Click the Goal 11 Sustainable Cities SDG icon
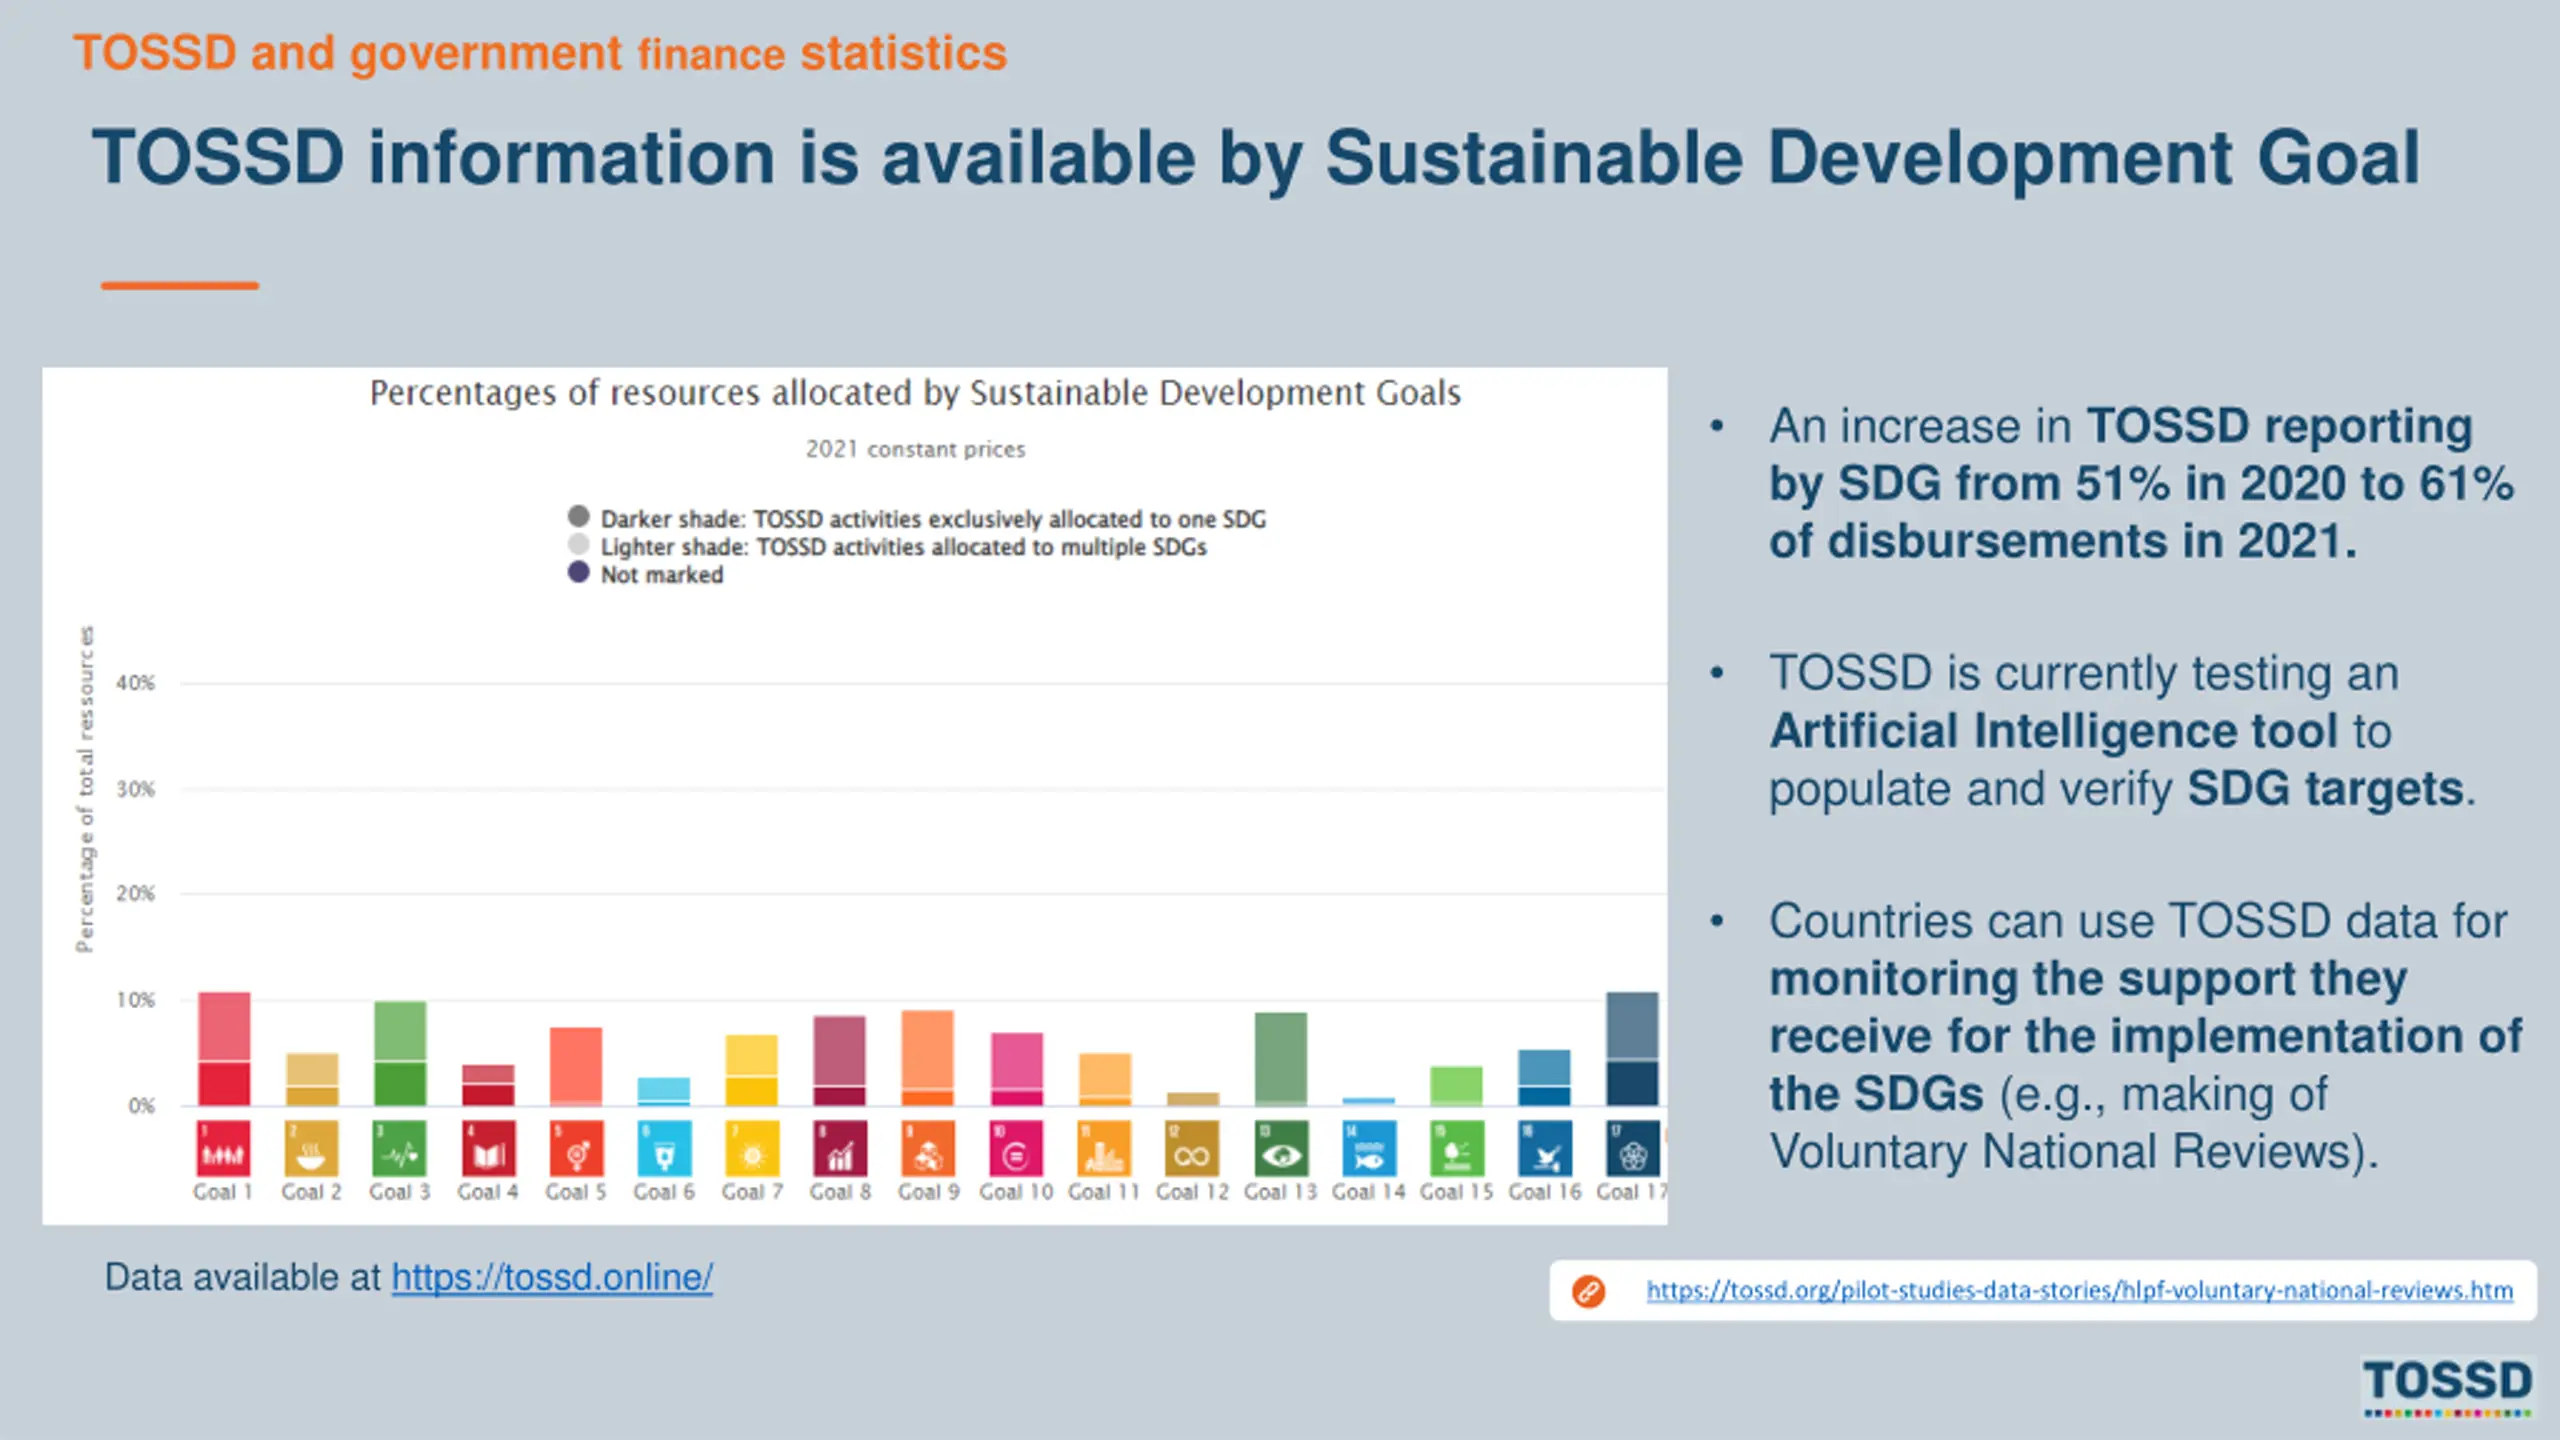The width and height of the screenshot is (2560, 1440). click(1104, 1148)
